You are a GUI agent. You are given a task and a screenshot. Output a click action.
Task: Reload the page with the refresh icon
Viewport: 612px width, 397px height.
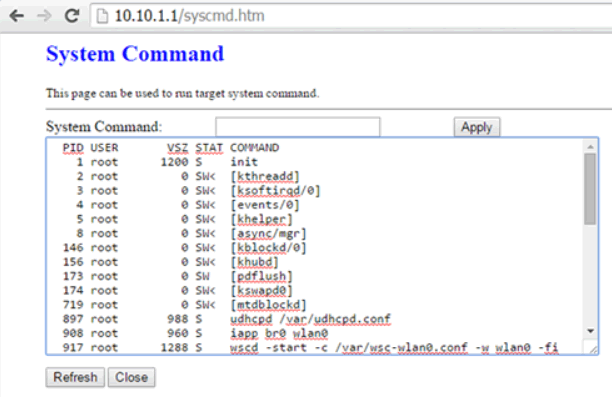[x=72, y=16]
